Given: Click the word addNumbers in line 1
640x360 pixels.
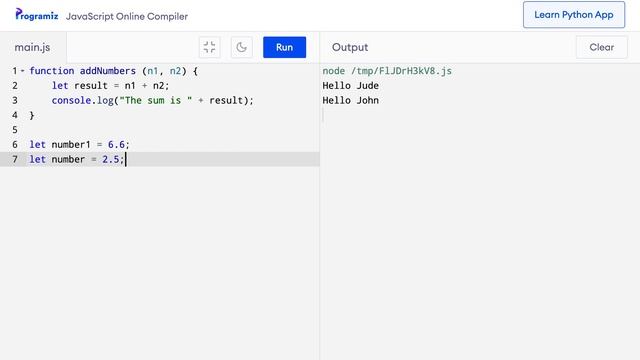Looking at the screenshot, I should point(108,71).
